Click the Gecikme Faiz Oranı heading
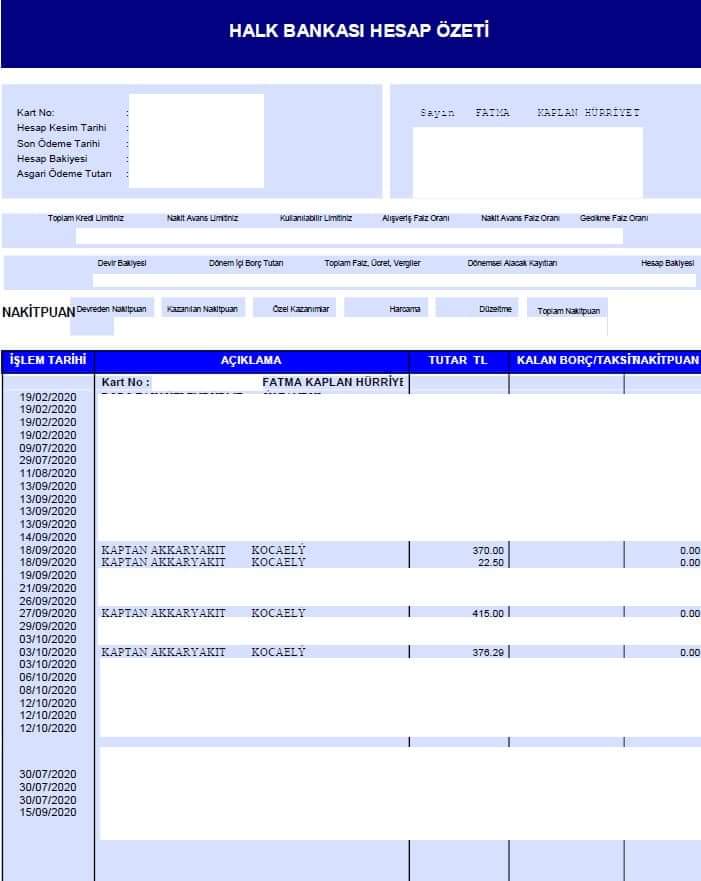Viewport: 701px width, 881px height. pos(613,218)
